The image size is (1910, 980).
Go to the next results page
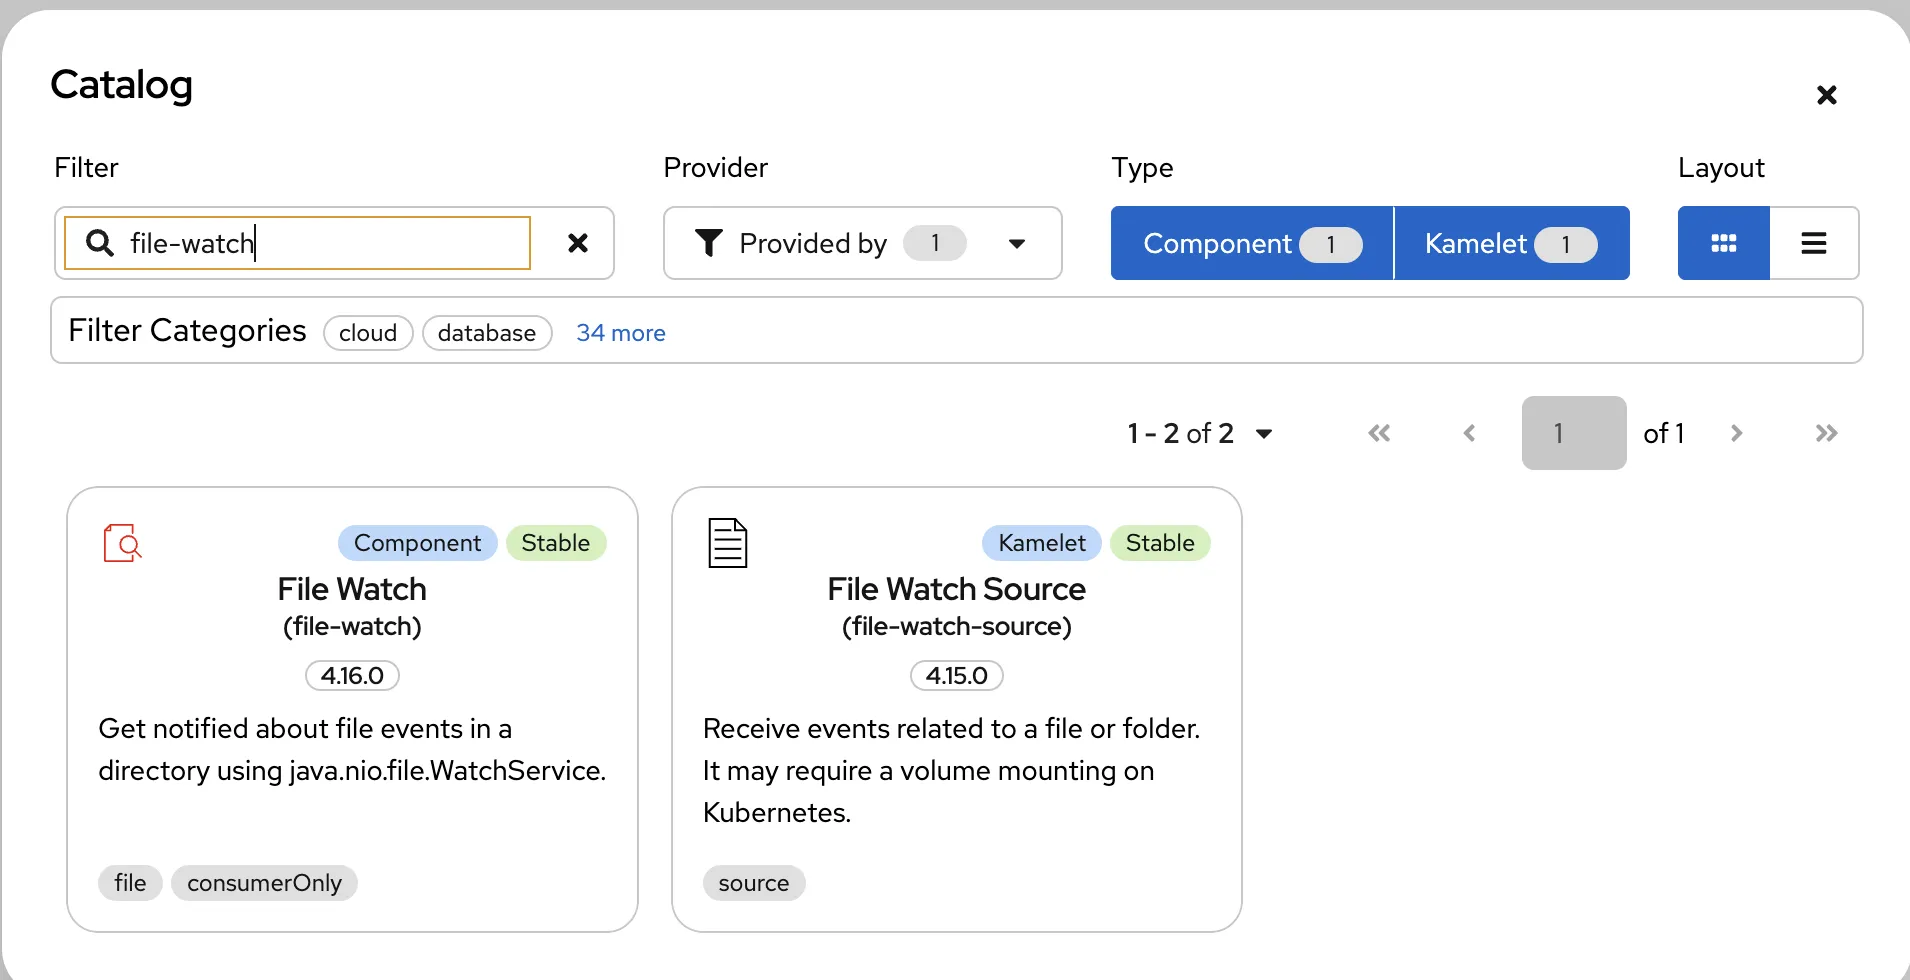1736,433
